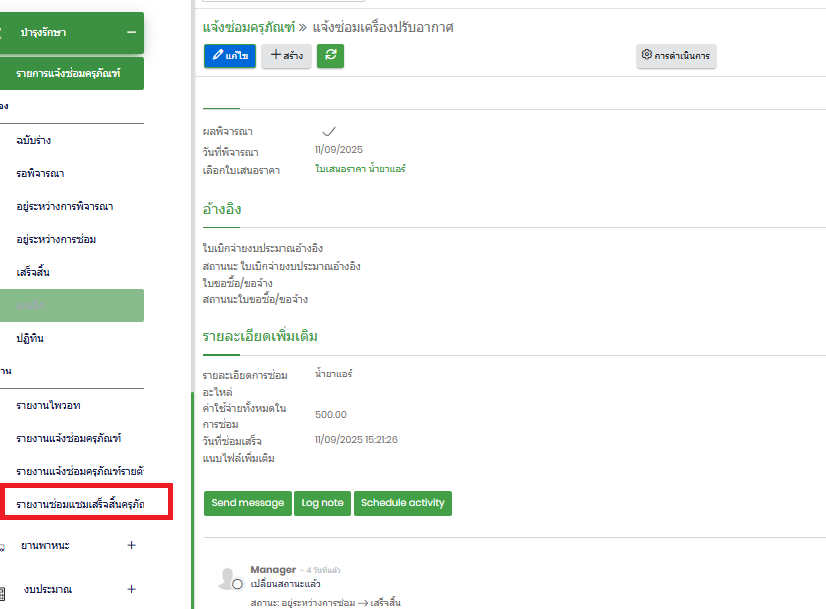Select รอพิจารณา in the sidebar
Viewport: 826px width, 609px height.
(x=40, y=174)
